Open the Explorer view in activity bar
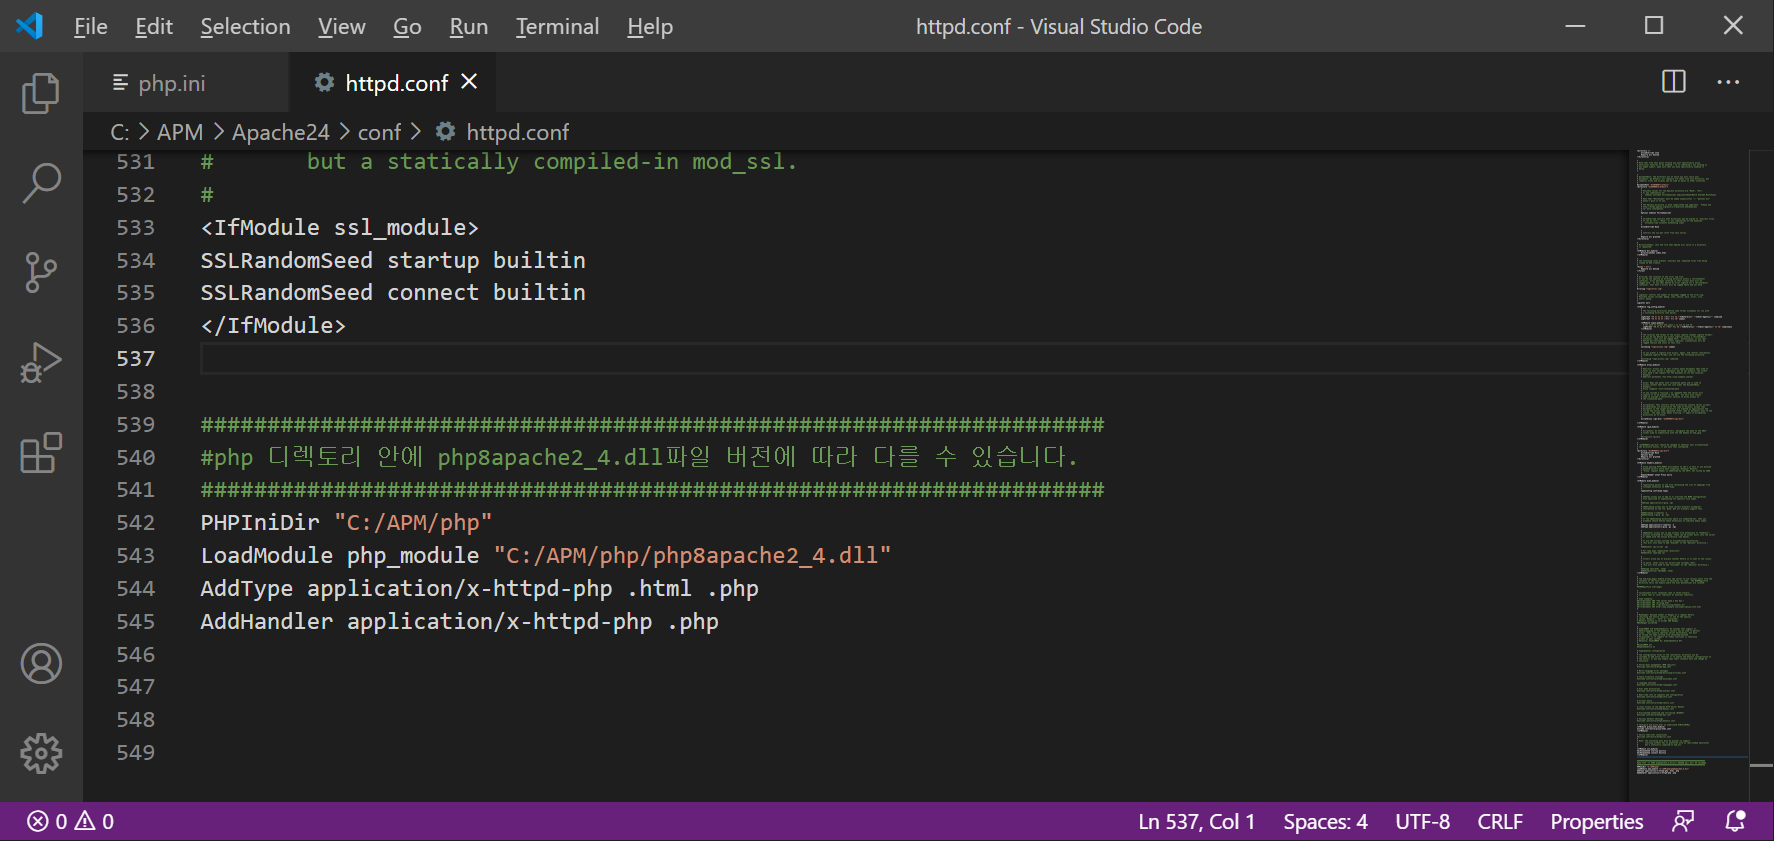 coord(41,93)
